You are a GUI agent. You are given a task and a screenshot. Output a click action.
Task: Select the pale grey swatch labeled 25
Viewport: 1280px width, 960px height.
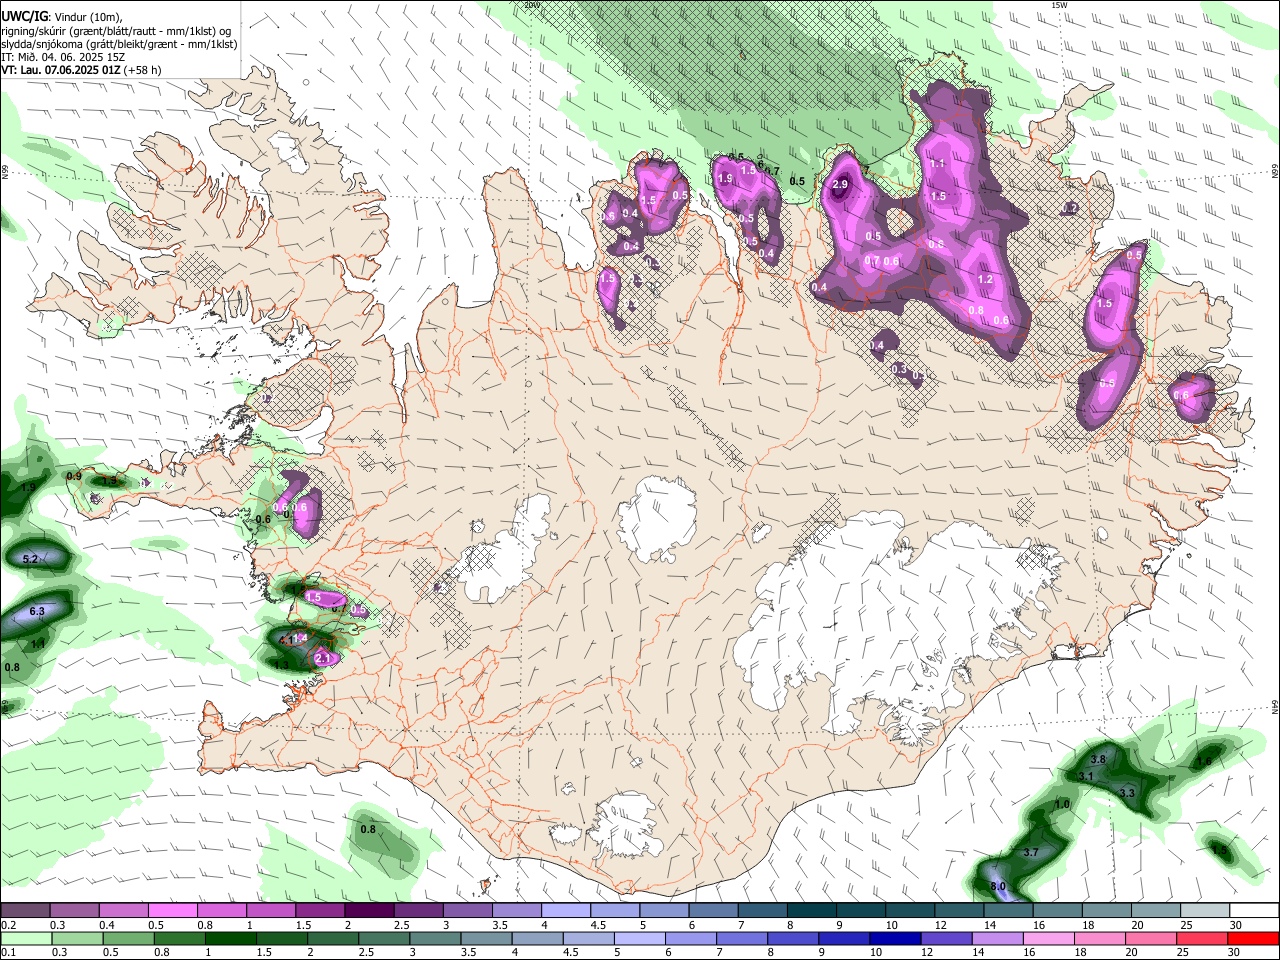(1205, 911)
